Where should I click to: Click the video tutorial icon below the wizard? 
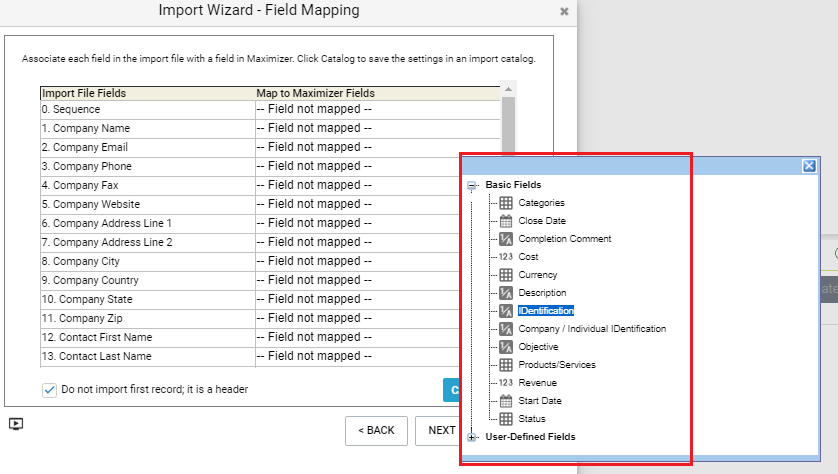16,424
